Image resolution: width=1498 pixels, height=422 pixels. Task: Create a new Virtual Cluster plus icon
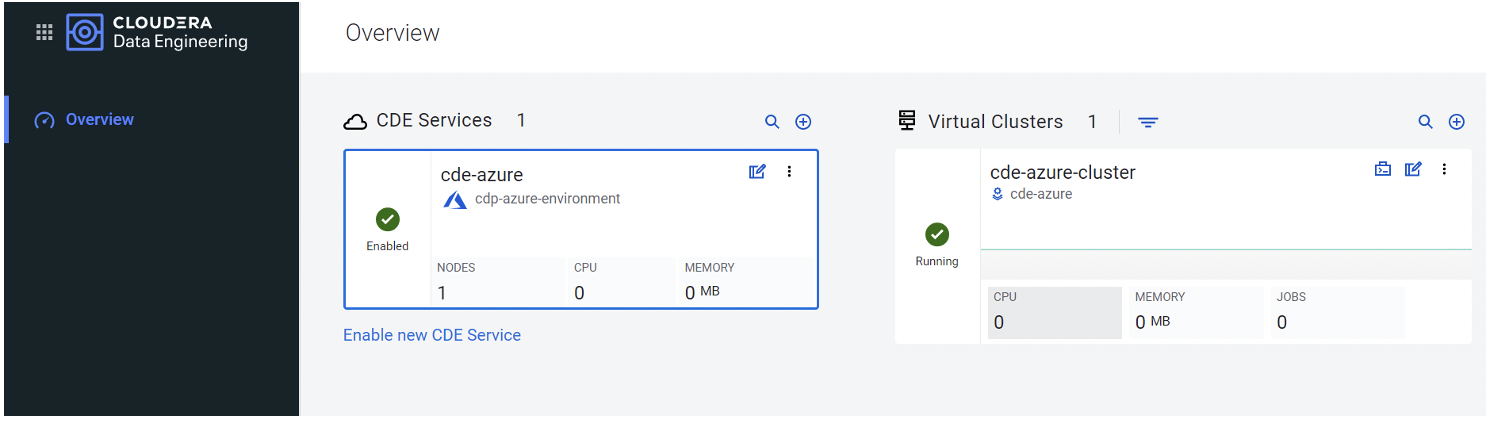[1457, 122]
